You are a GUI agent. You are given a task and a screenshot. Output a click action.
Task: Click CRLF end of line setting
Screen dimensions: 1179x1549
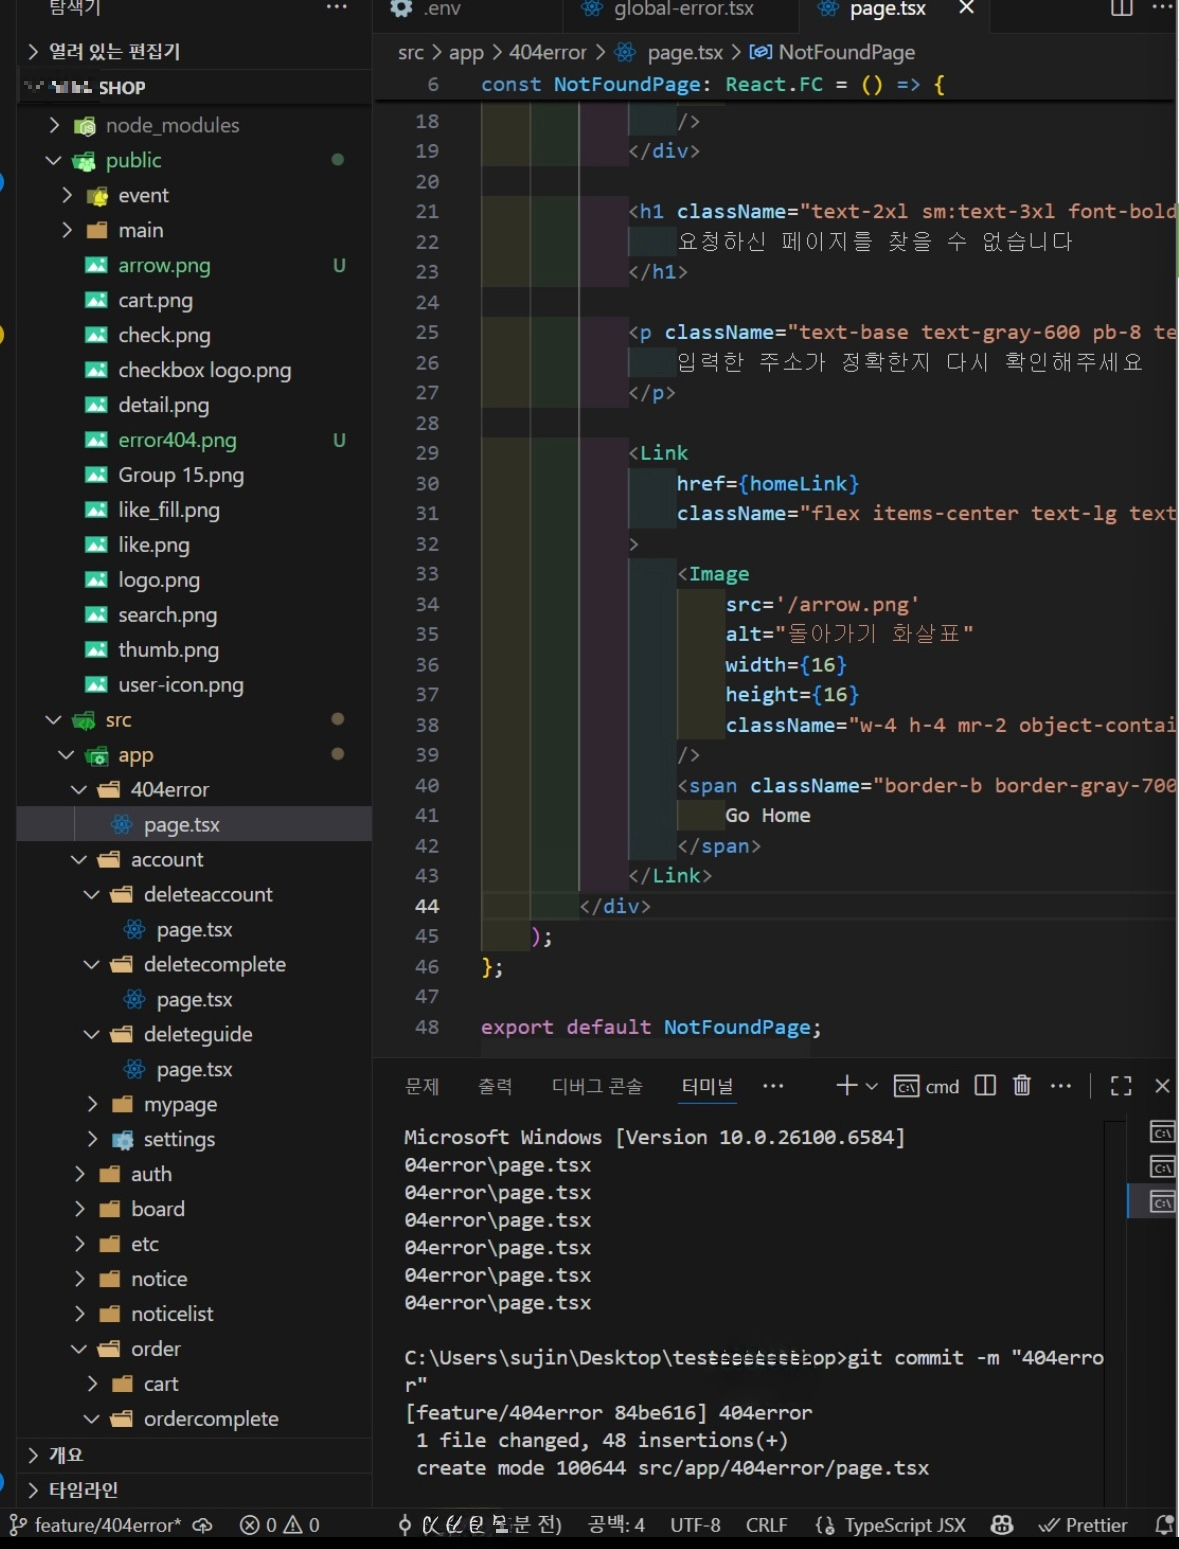[766, 1525]
